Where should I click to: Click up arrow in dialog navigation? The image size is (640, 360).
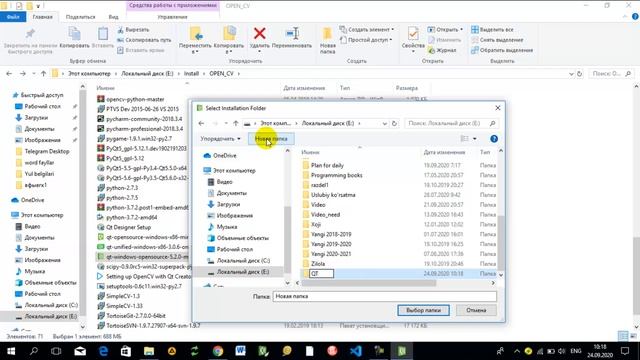pos(236,123)
